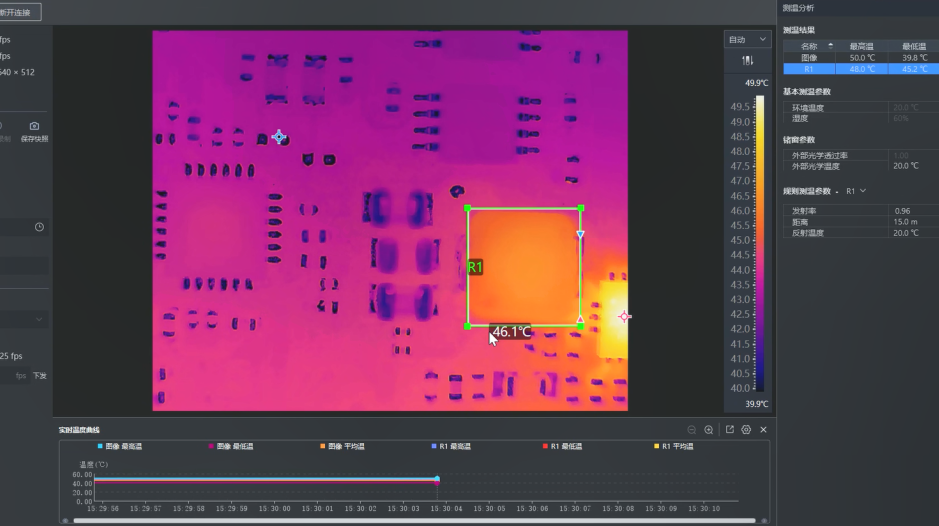Screen dimensions: 939x526
Task: Toggle R1 最高温 legend series
Action: (451, 446)
